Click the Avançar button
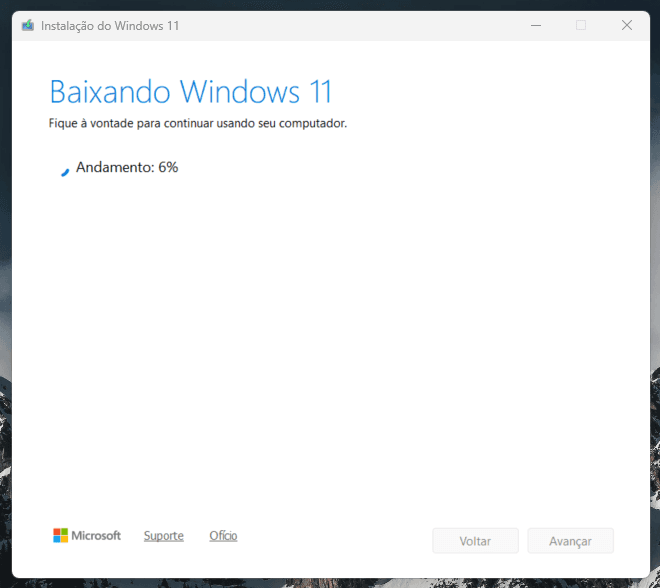660x588 pixels. pos(570,541)
